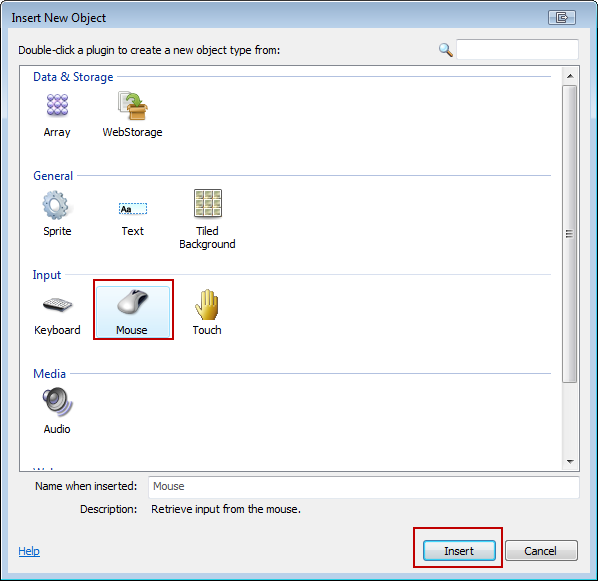Click the Insert button
The image size is (598, 581).
tap(459, 550)
